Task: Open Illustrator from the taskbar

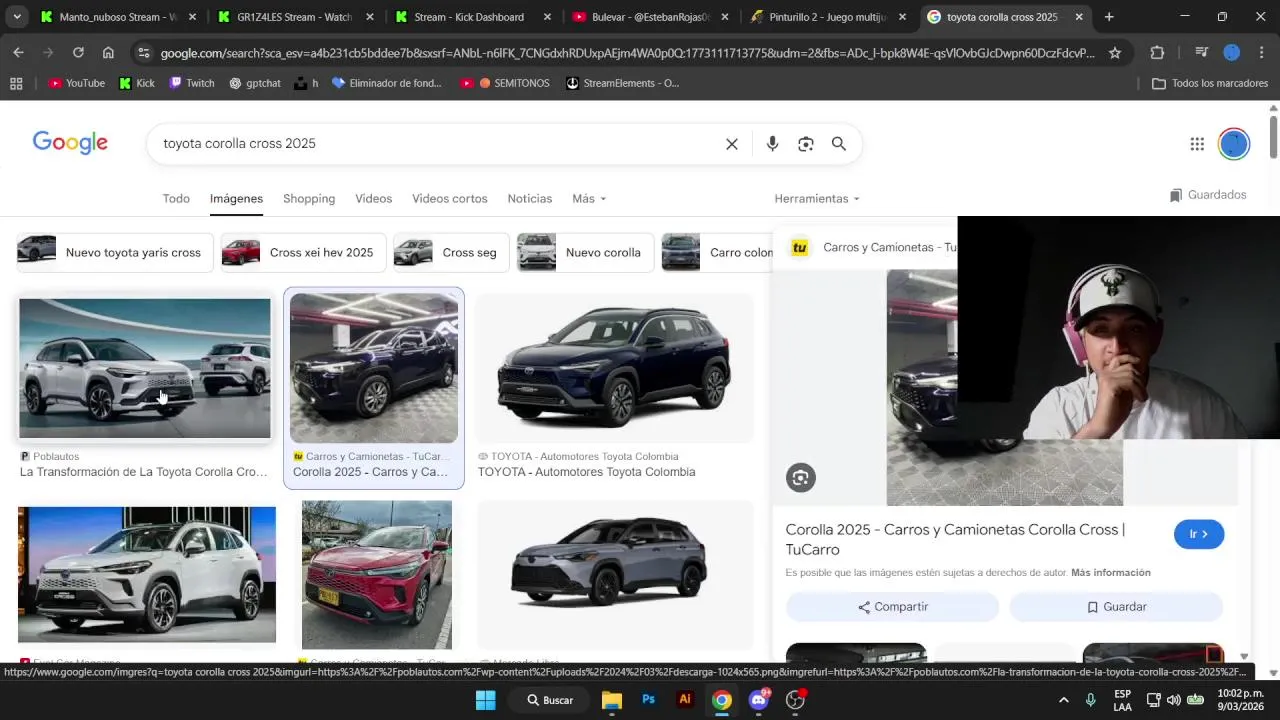Action: point(685,700)
